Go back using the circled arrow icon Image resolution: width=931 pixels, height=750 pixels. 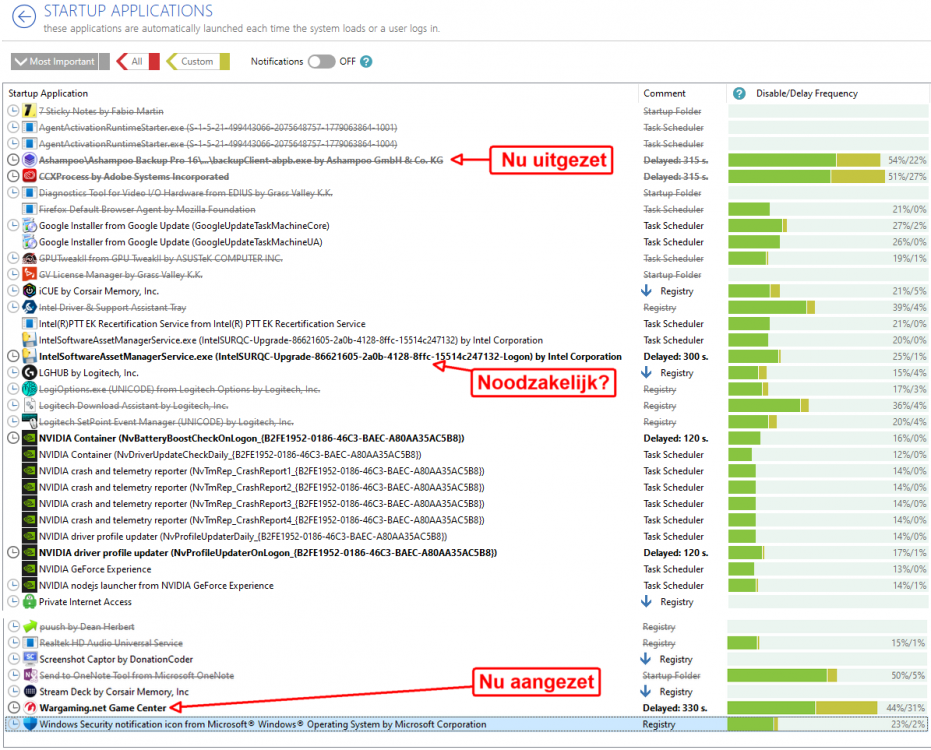[x=24, y=17]
